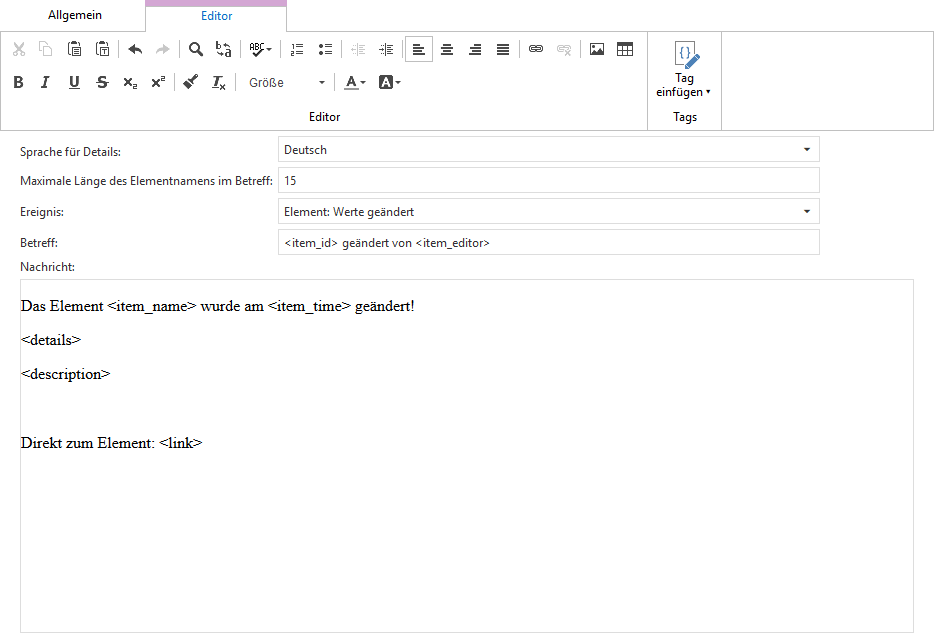Insert a numbered list
Image resolution: width=934 pixels, height=638 pixels.
tap(296, 49)
